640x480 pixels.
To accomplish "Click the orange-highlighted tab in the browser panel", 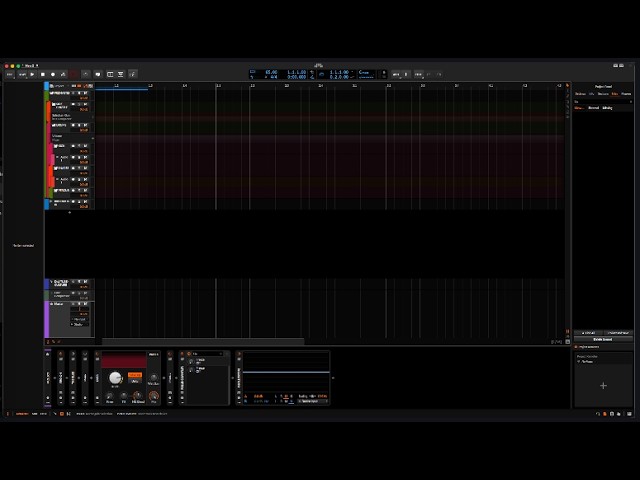I will 615,94.
